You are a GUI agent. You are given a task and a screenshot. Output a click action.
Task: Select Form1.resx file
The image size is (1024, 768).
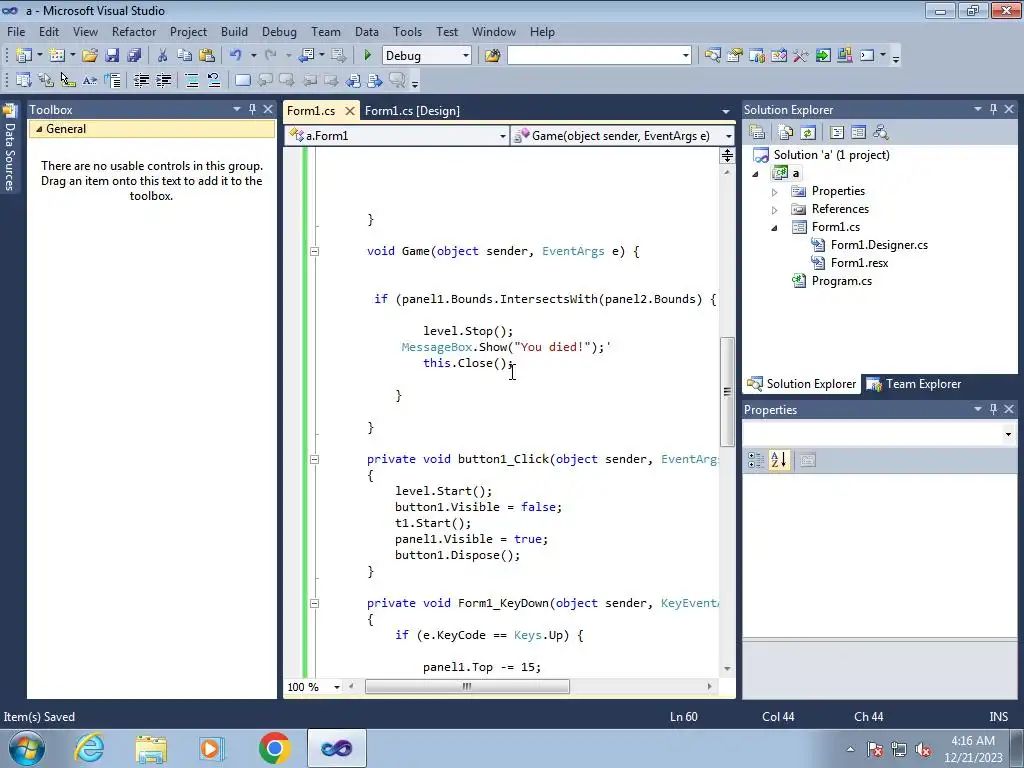tap(859, 263)
